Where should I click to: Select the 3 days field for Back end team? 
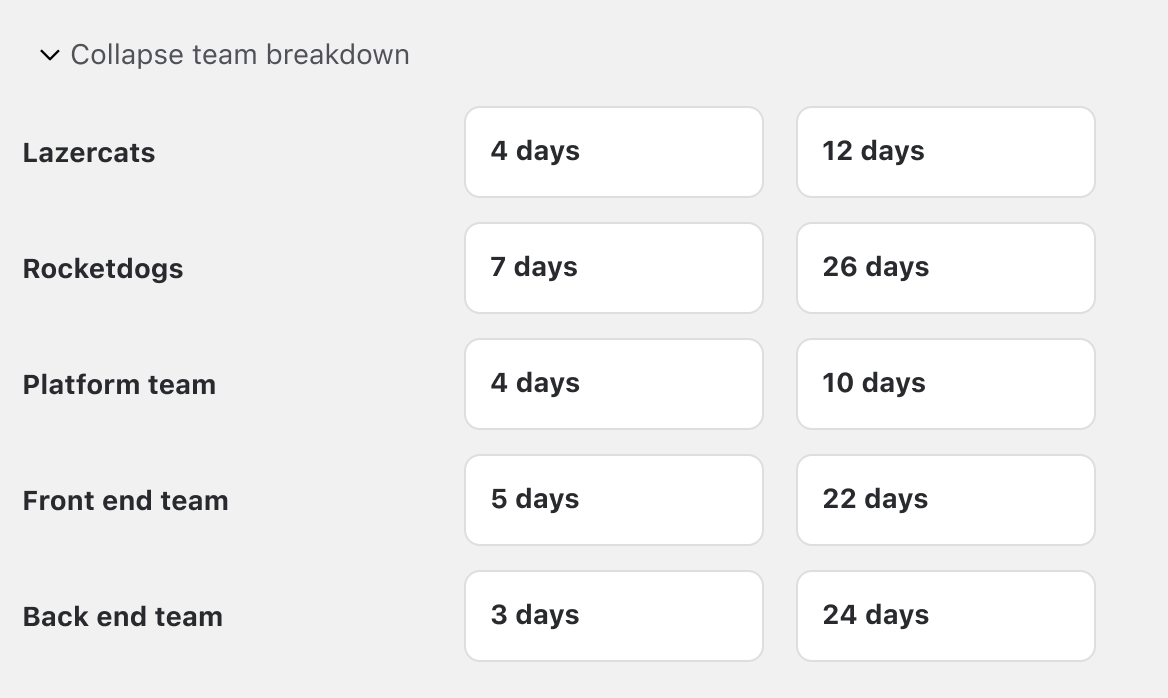(x=613, y=615)
